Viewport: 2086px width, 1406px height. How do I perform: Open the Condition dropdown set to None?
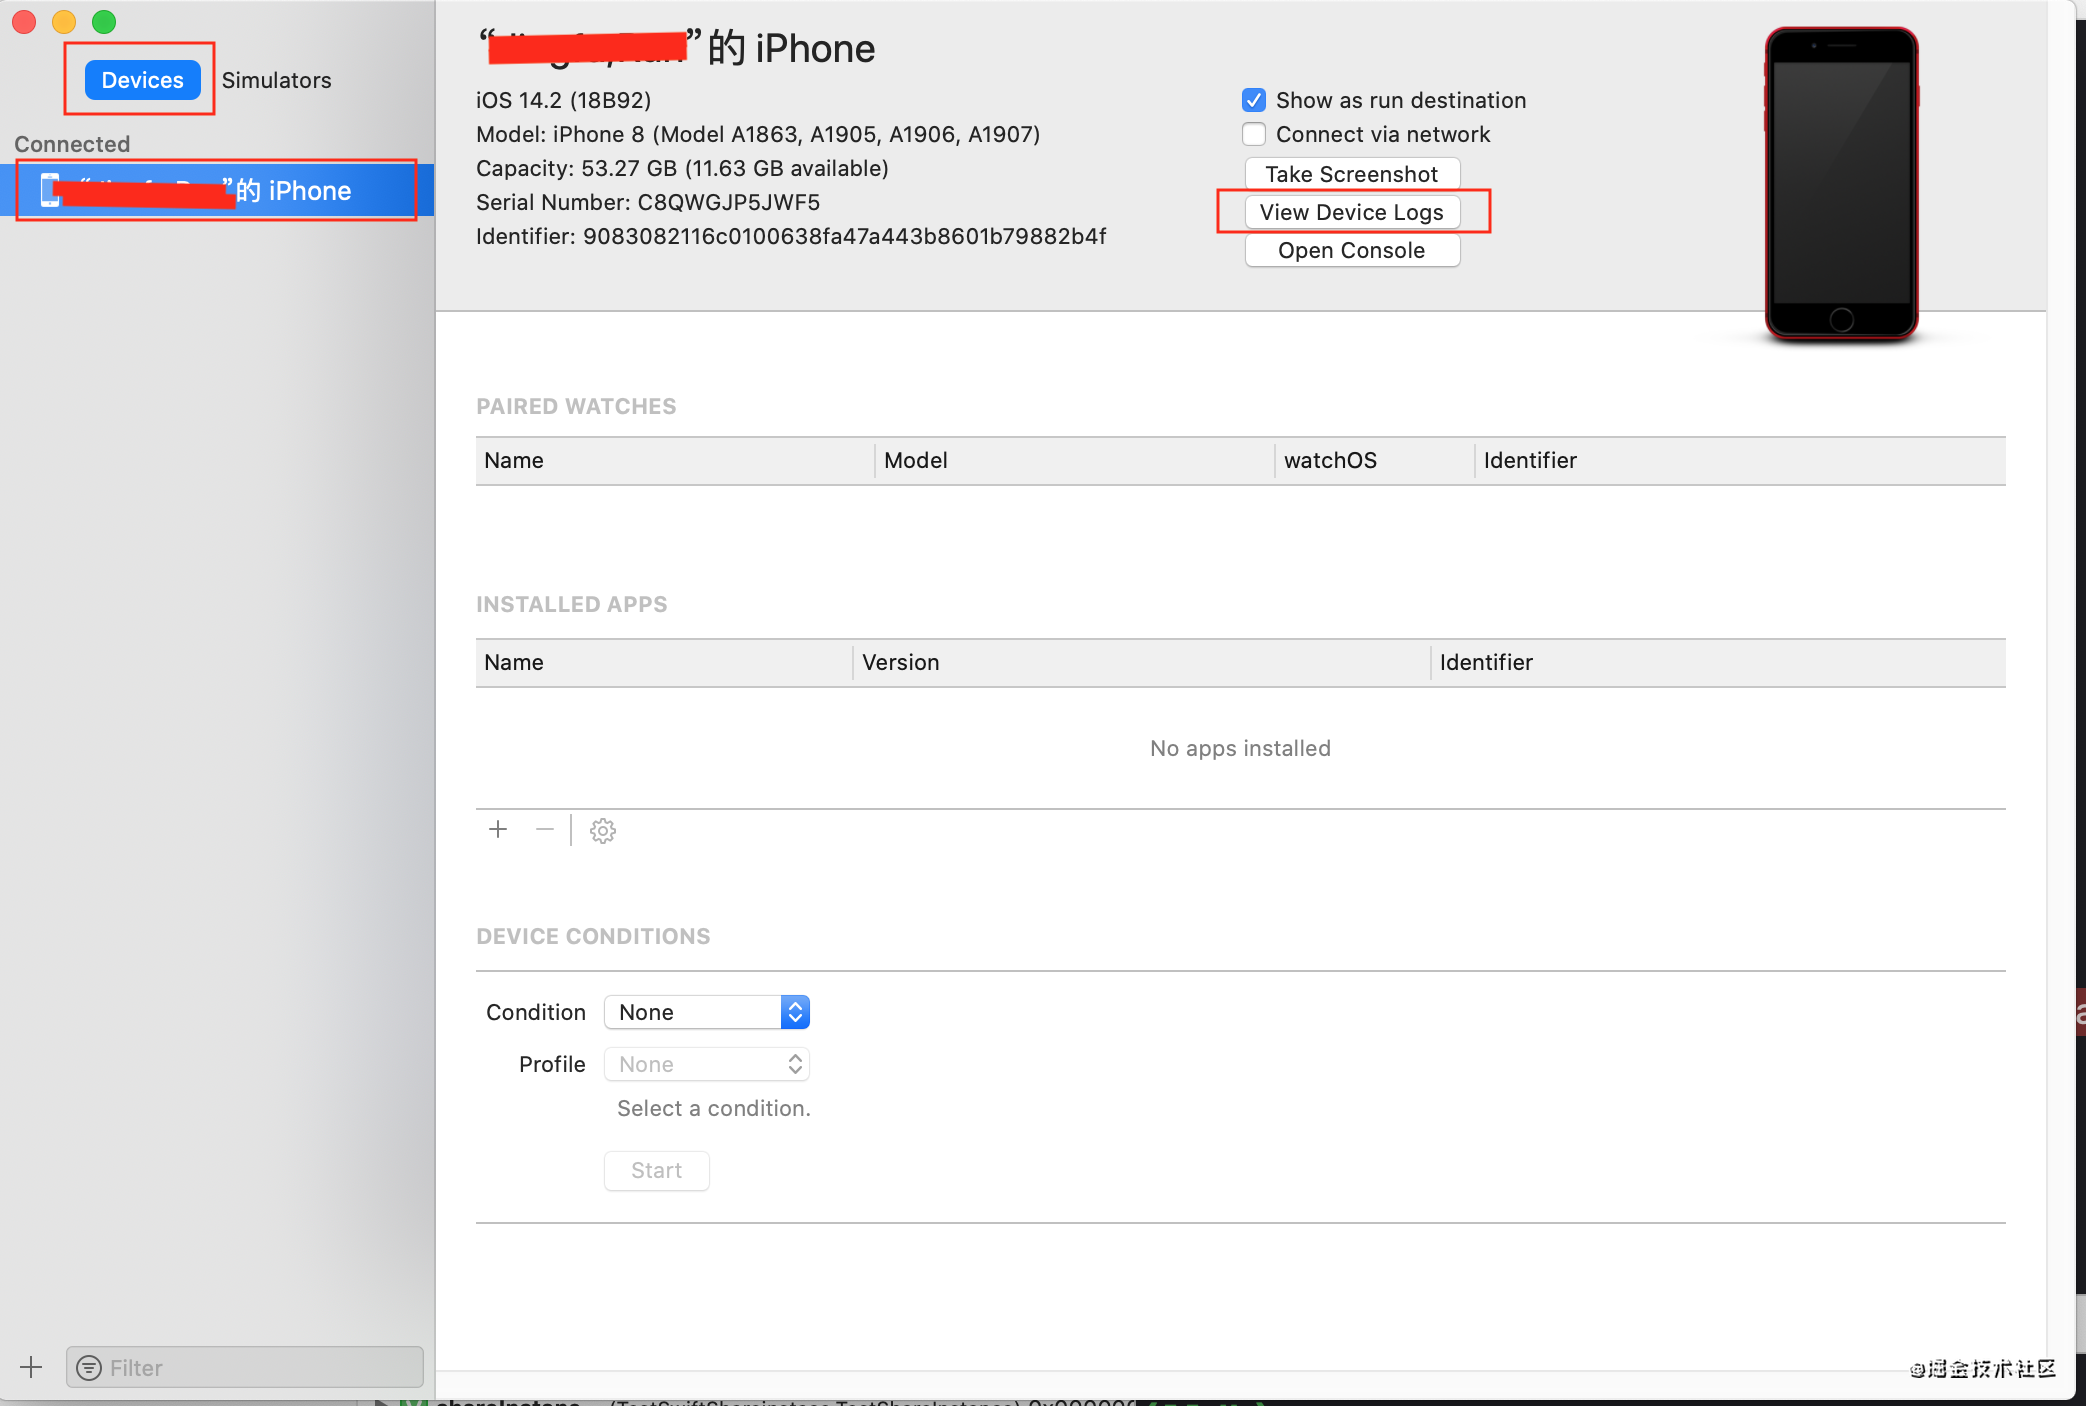706,1012
